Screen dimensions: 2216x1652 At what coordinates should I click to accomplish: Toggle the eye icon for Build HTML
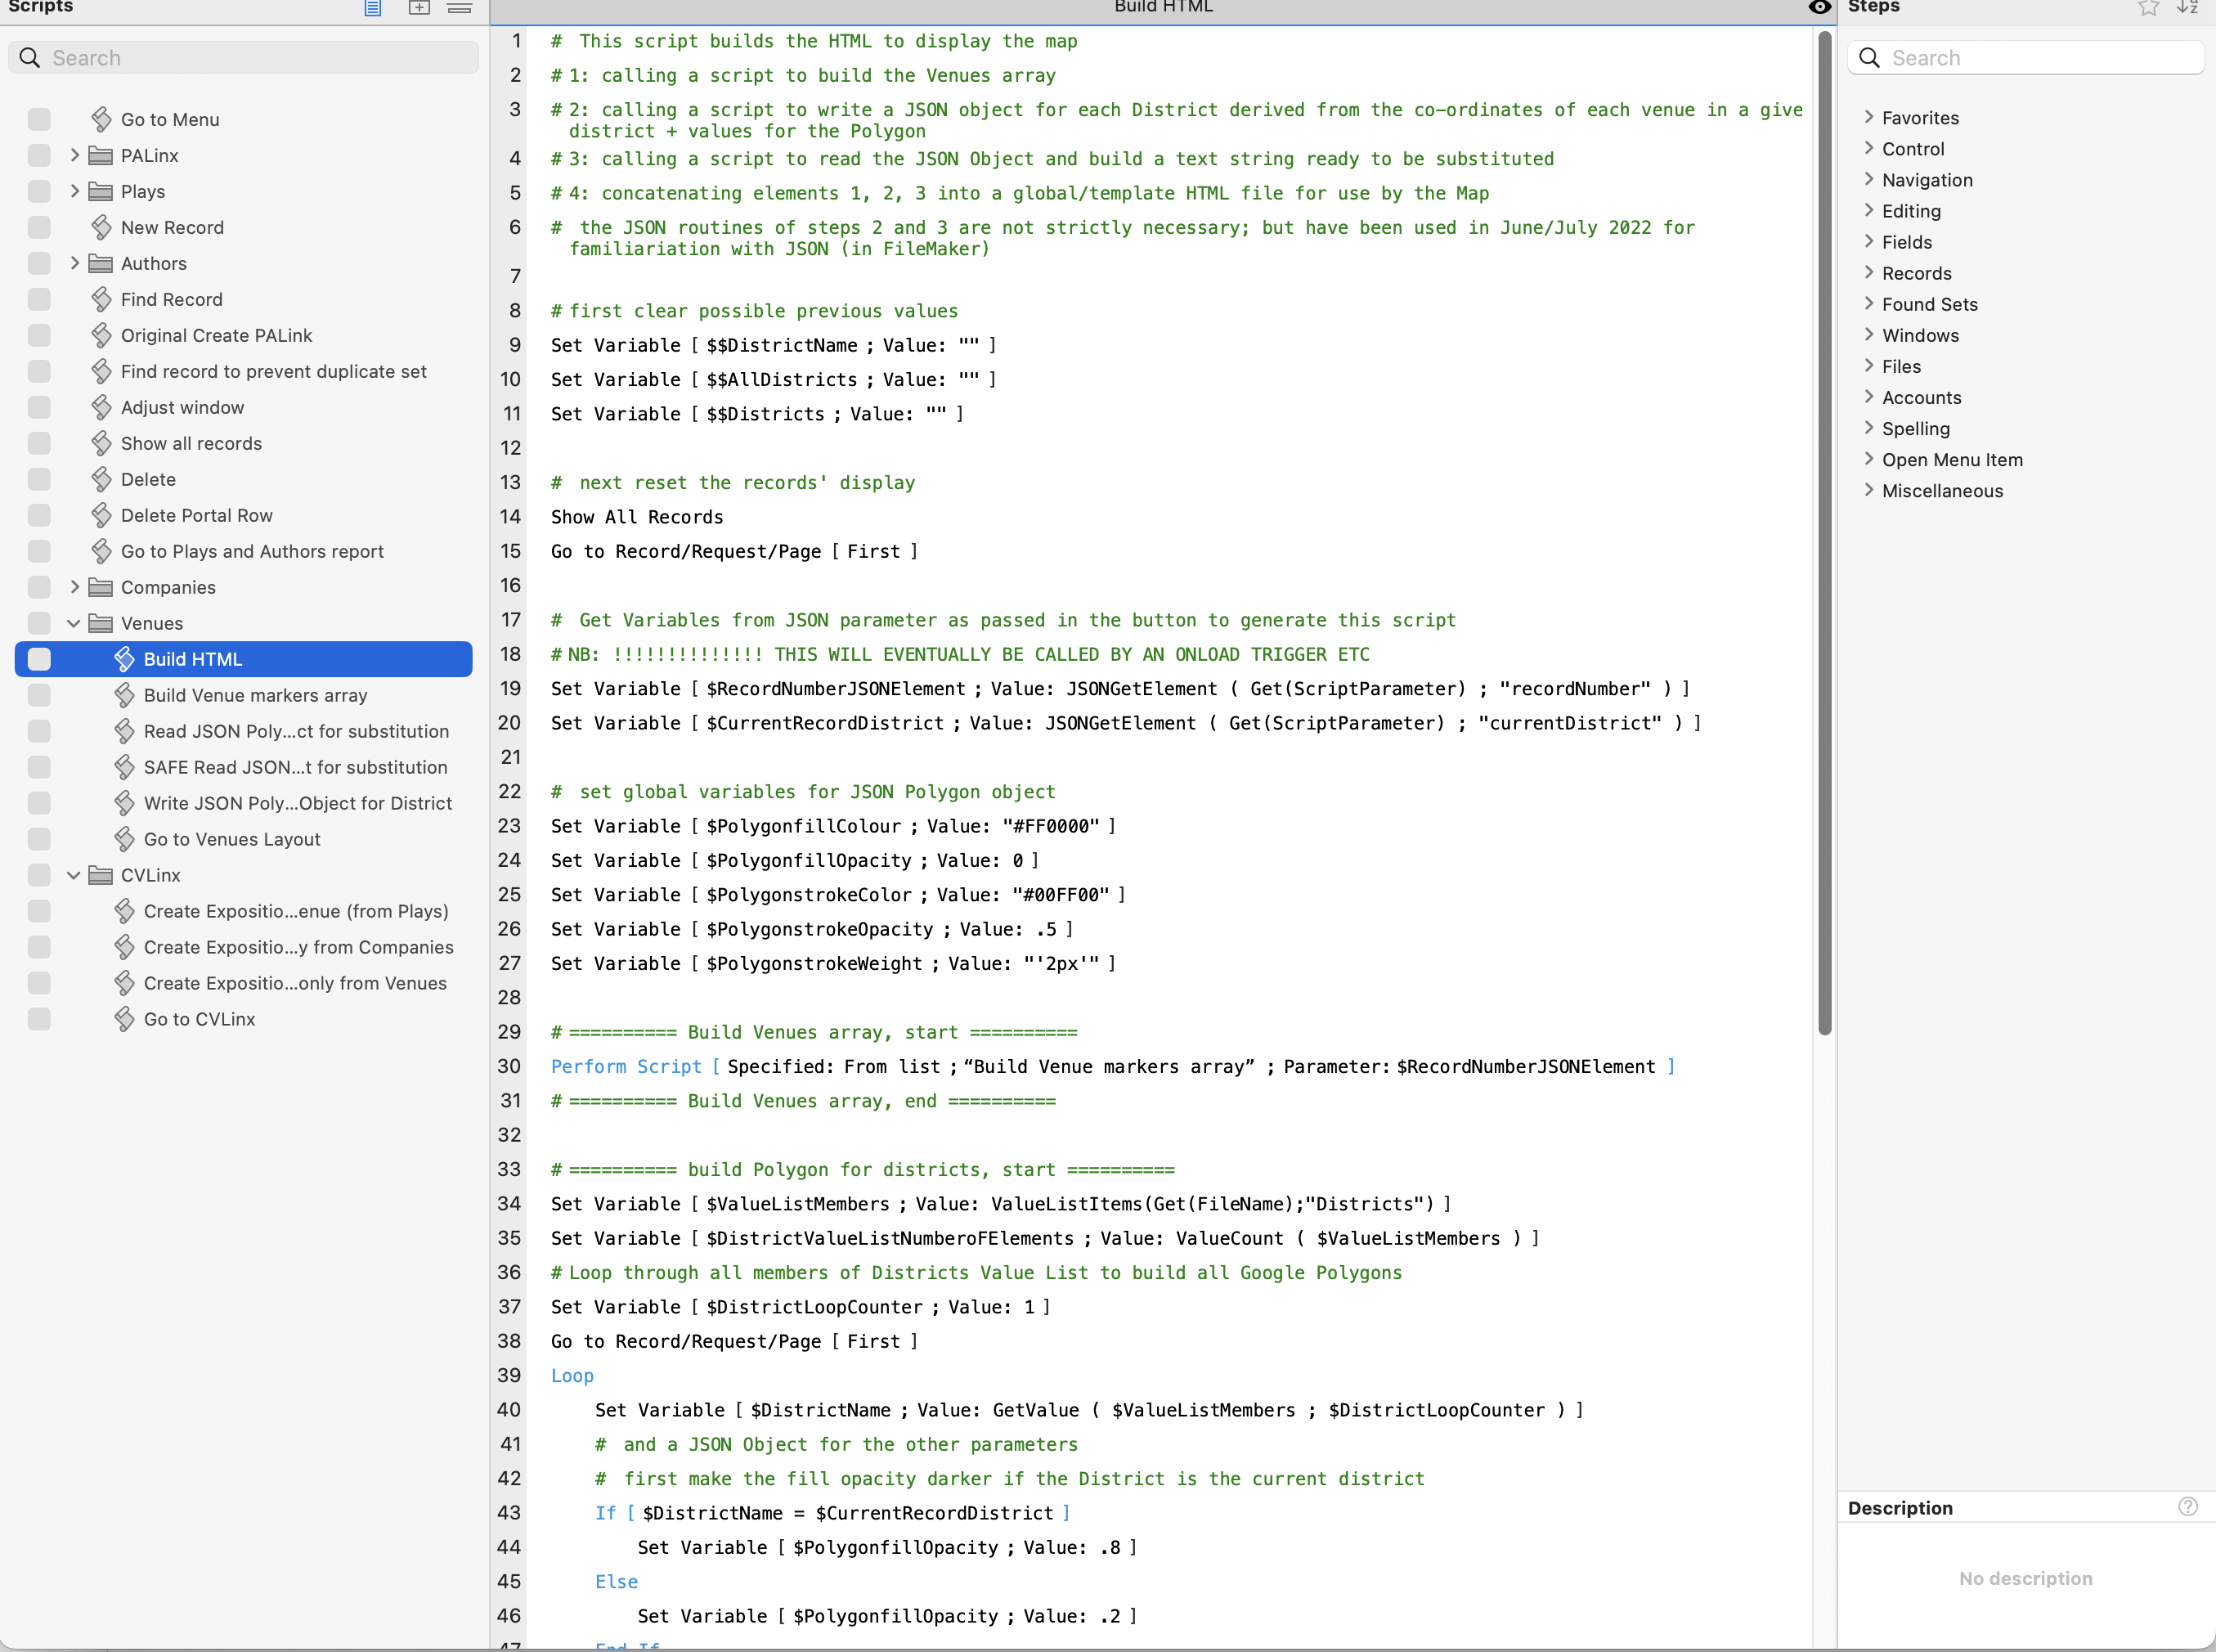pos(1819,8)
